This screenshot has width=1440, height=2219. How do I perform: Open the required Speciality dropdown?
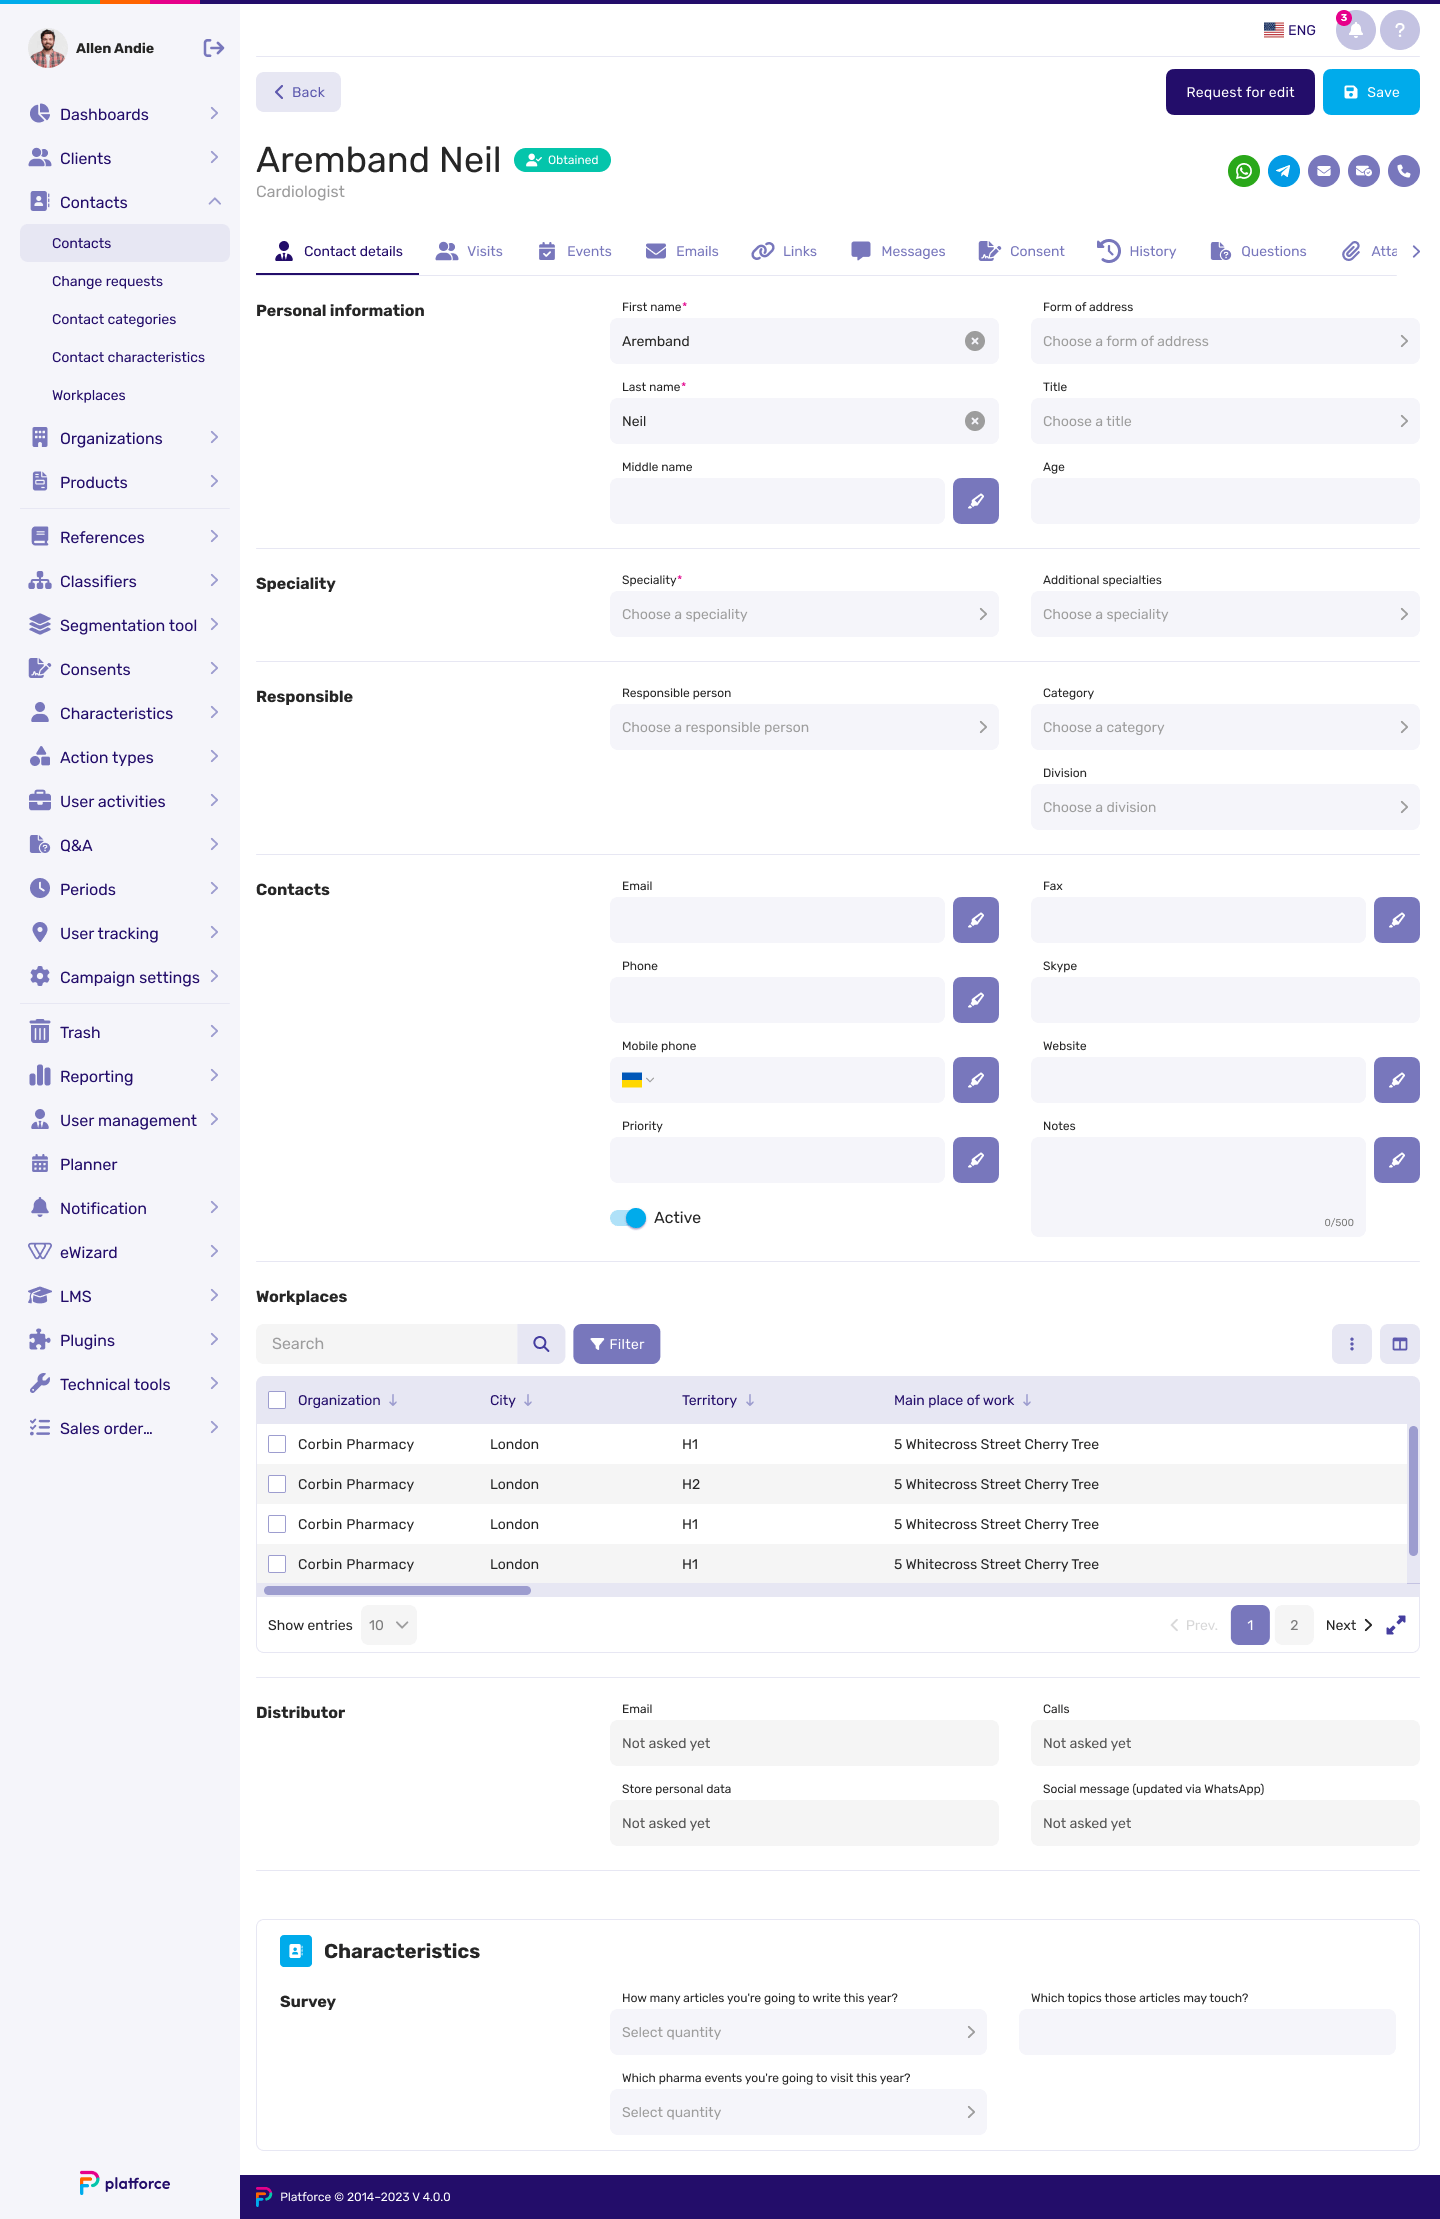tap(804, 614)
